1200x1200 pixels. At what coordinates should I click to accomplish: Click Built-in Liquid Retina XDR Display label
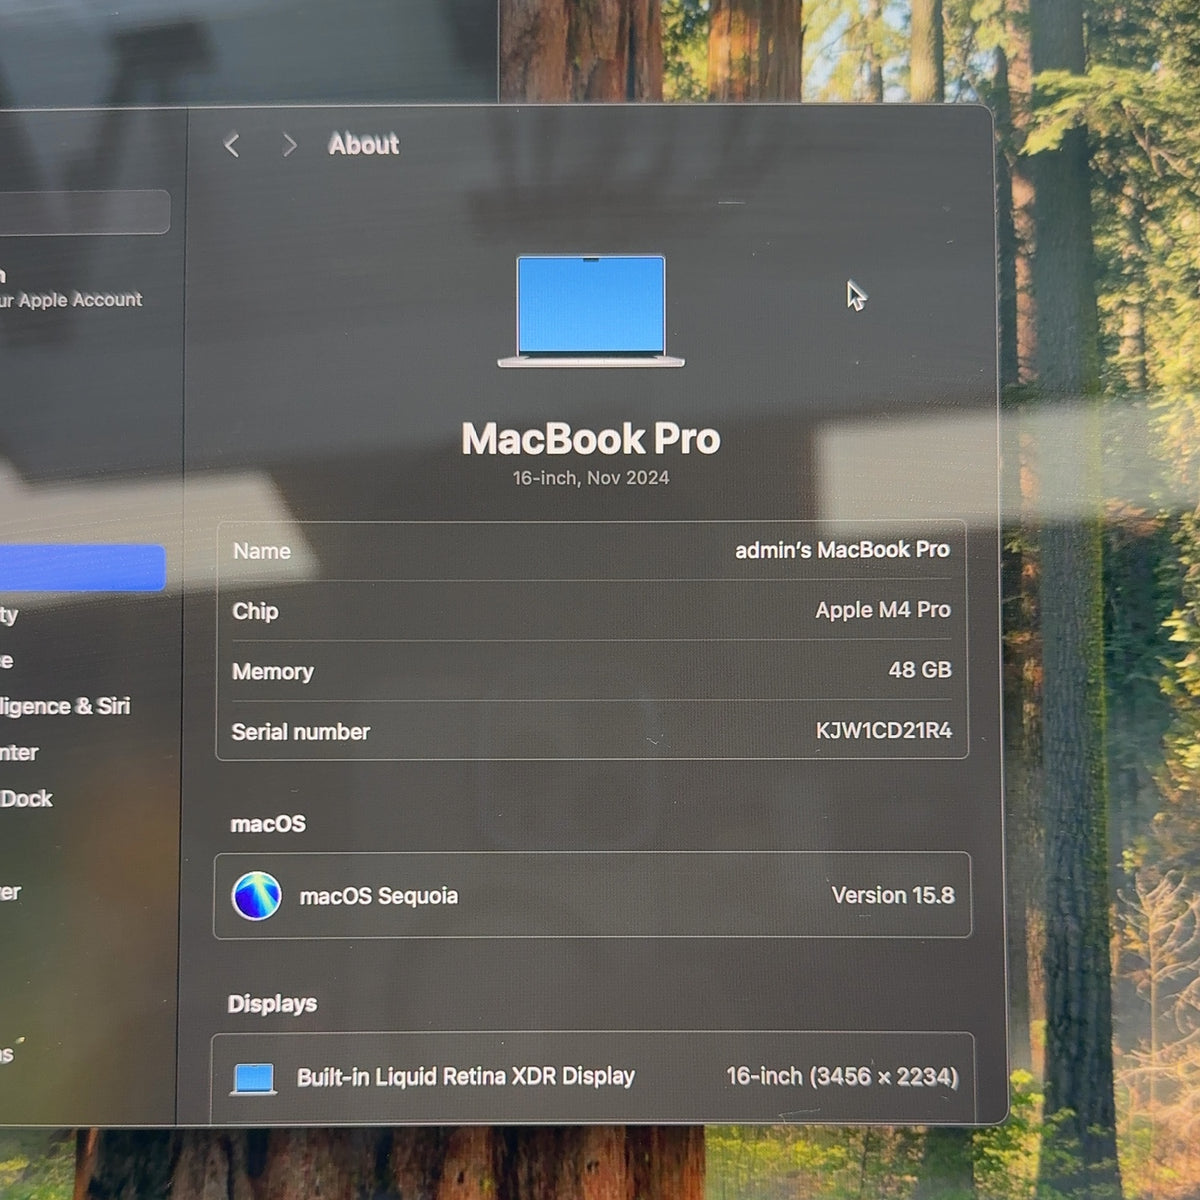466,1077
